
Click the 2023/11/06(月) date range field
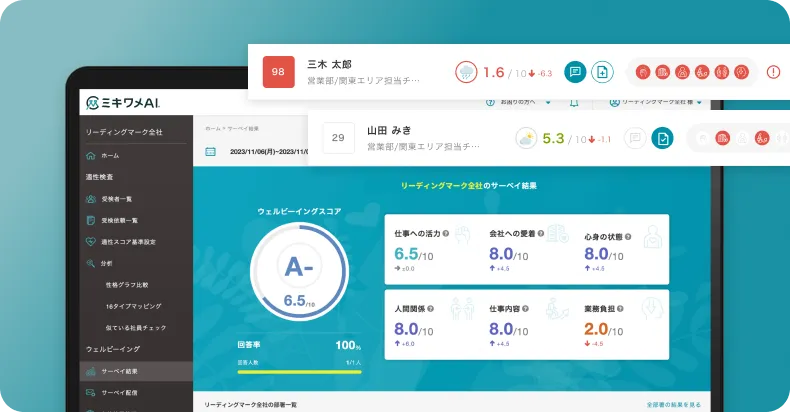(x=269, y=152)
